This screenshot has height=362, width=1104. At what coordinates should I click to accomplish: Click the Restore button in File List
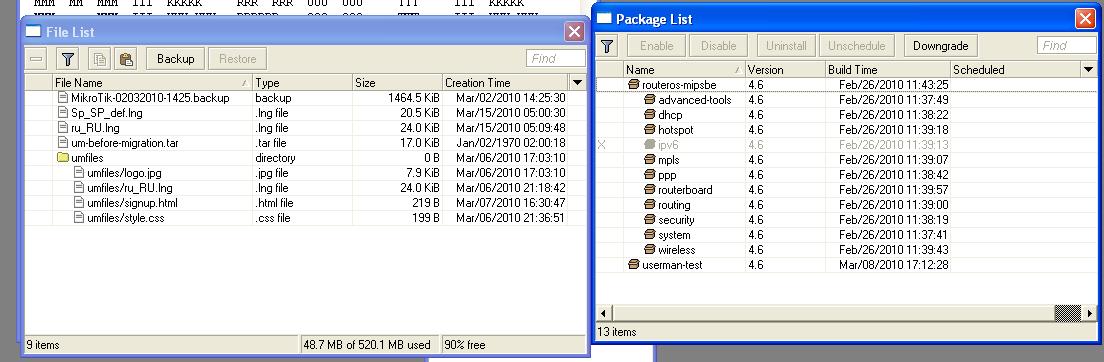click(x=238, y=58)
